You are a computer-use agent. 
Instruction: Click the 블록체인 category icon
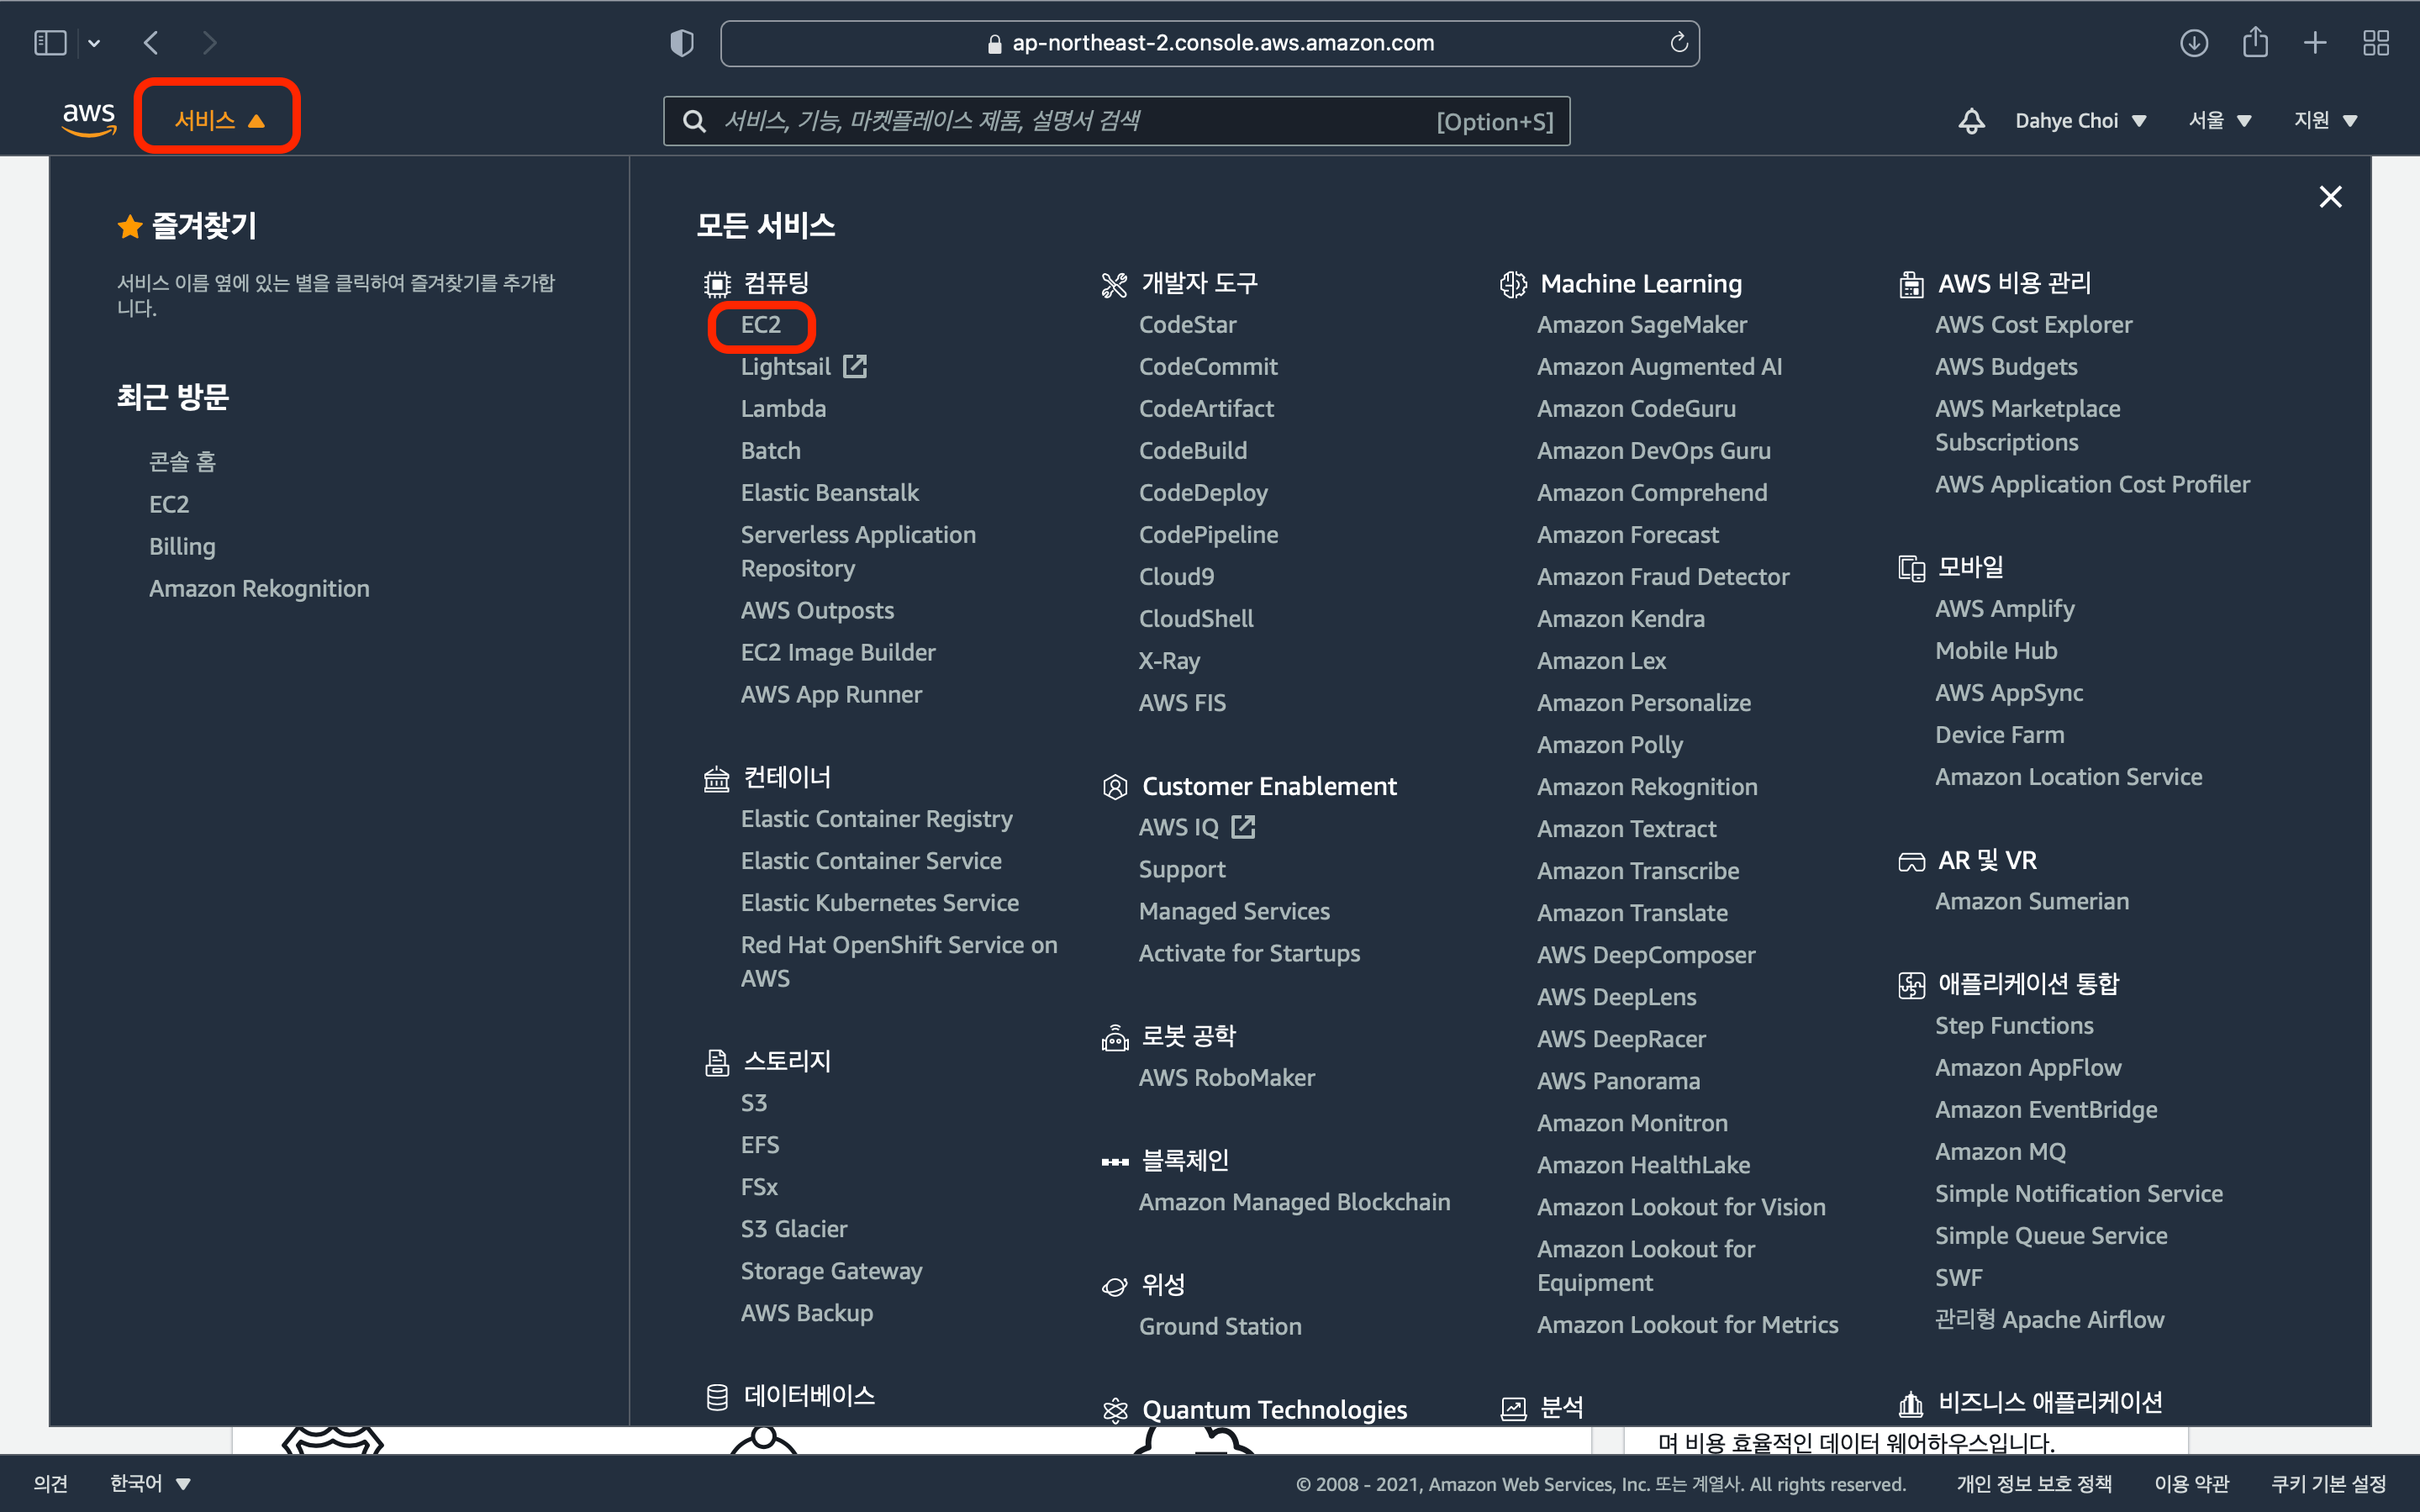pos(1114,1162)
